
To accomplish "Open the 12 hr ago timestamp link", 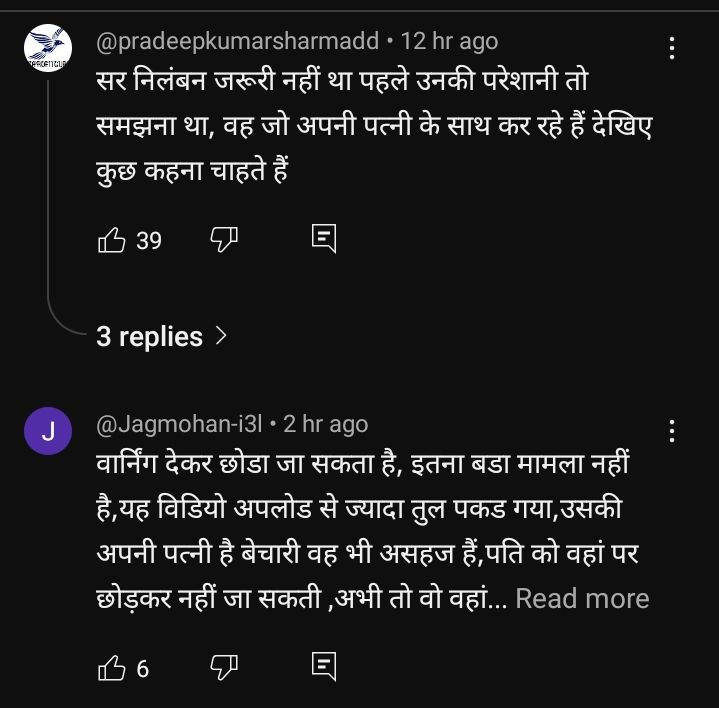I will tap(448, 41).
